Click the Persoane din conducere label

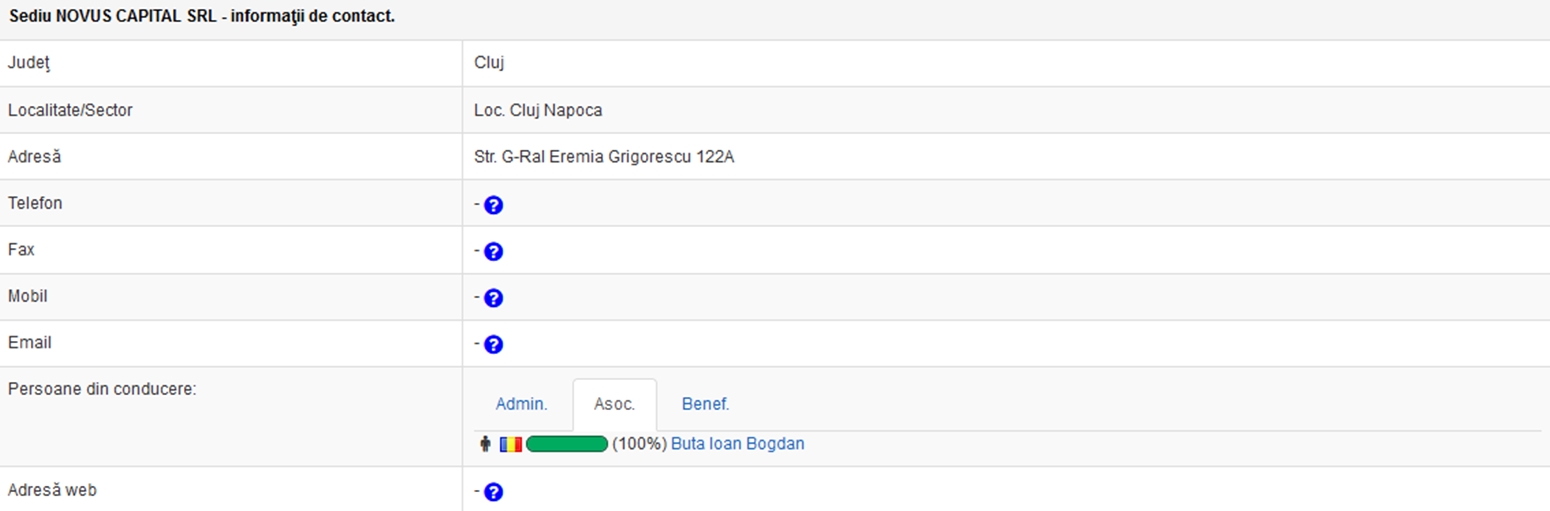point(101,388)
